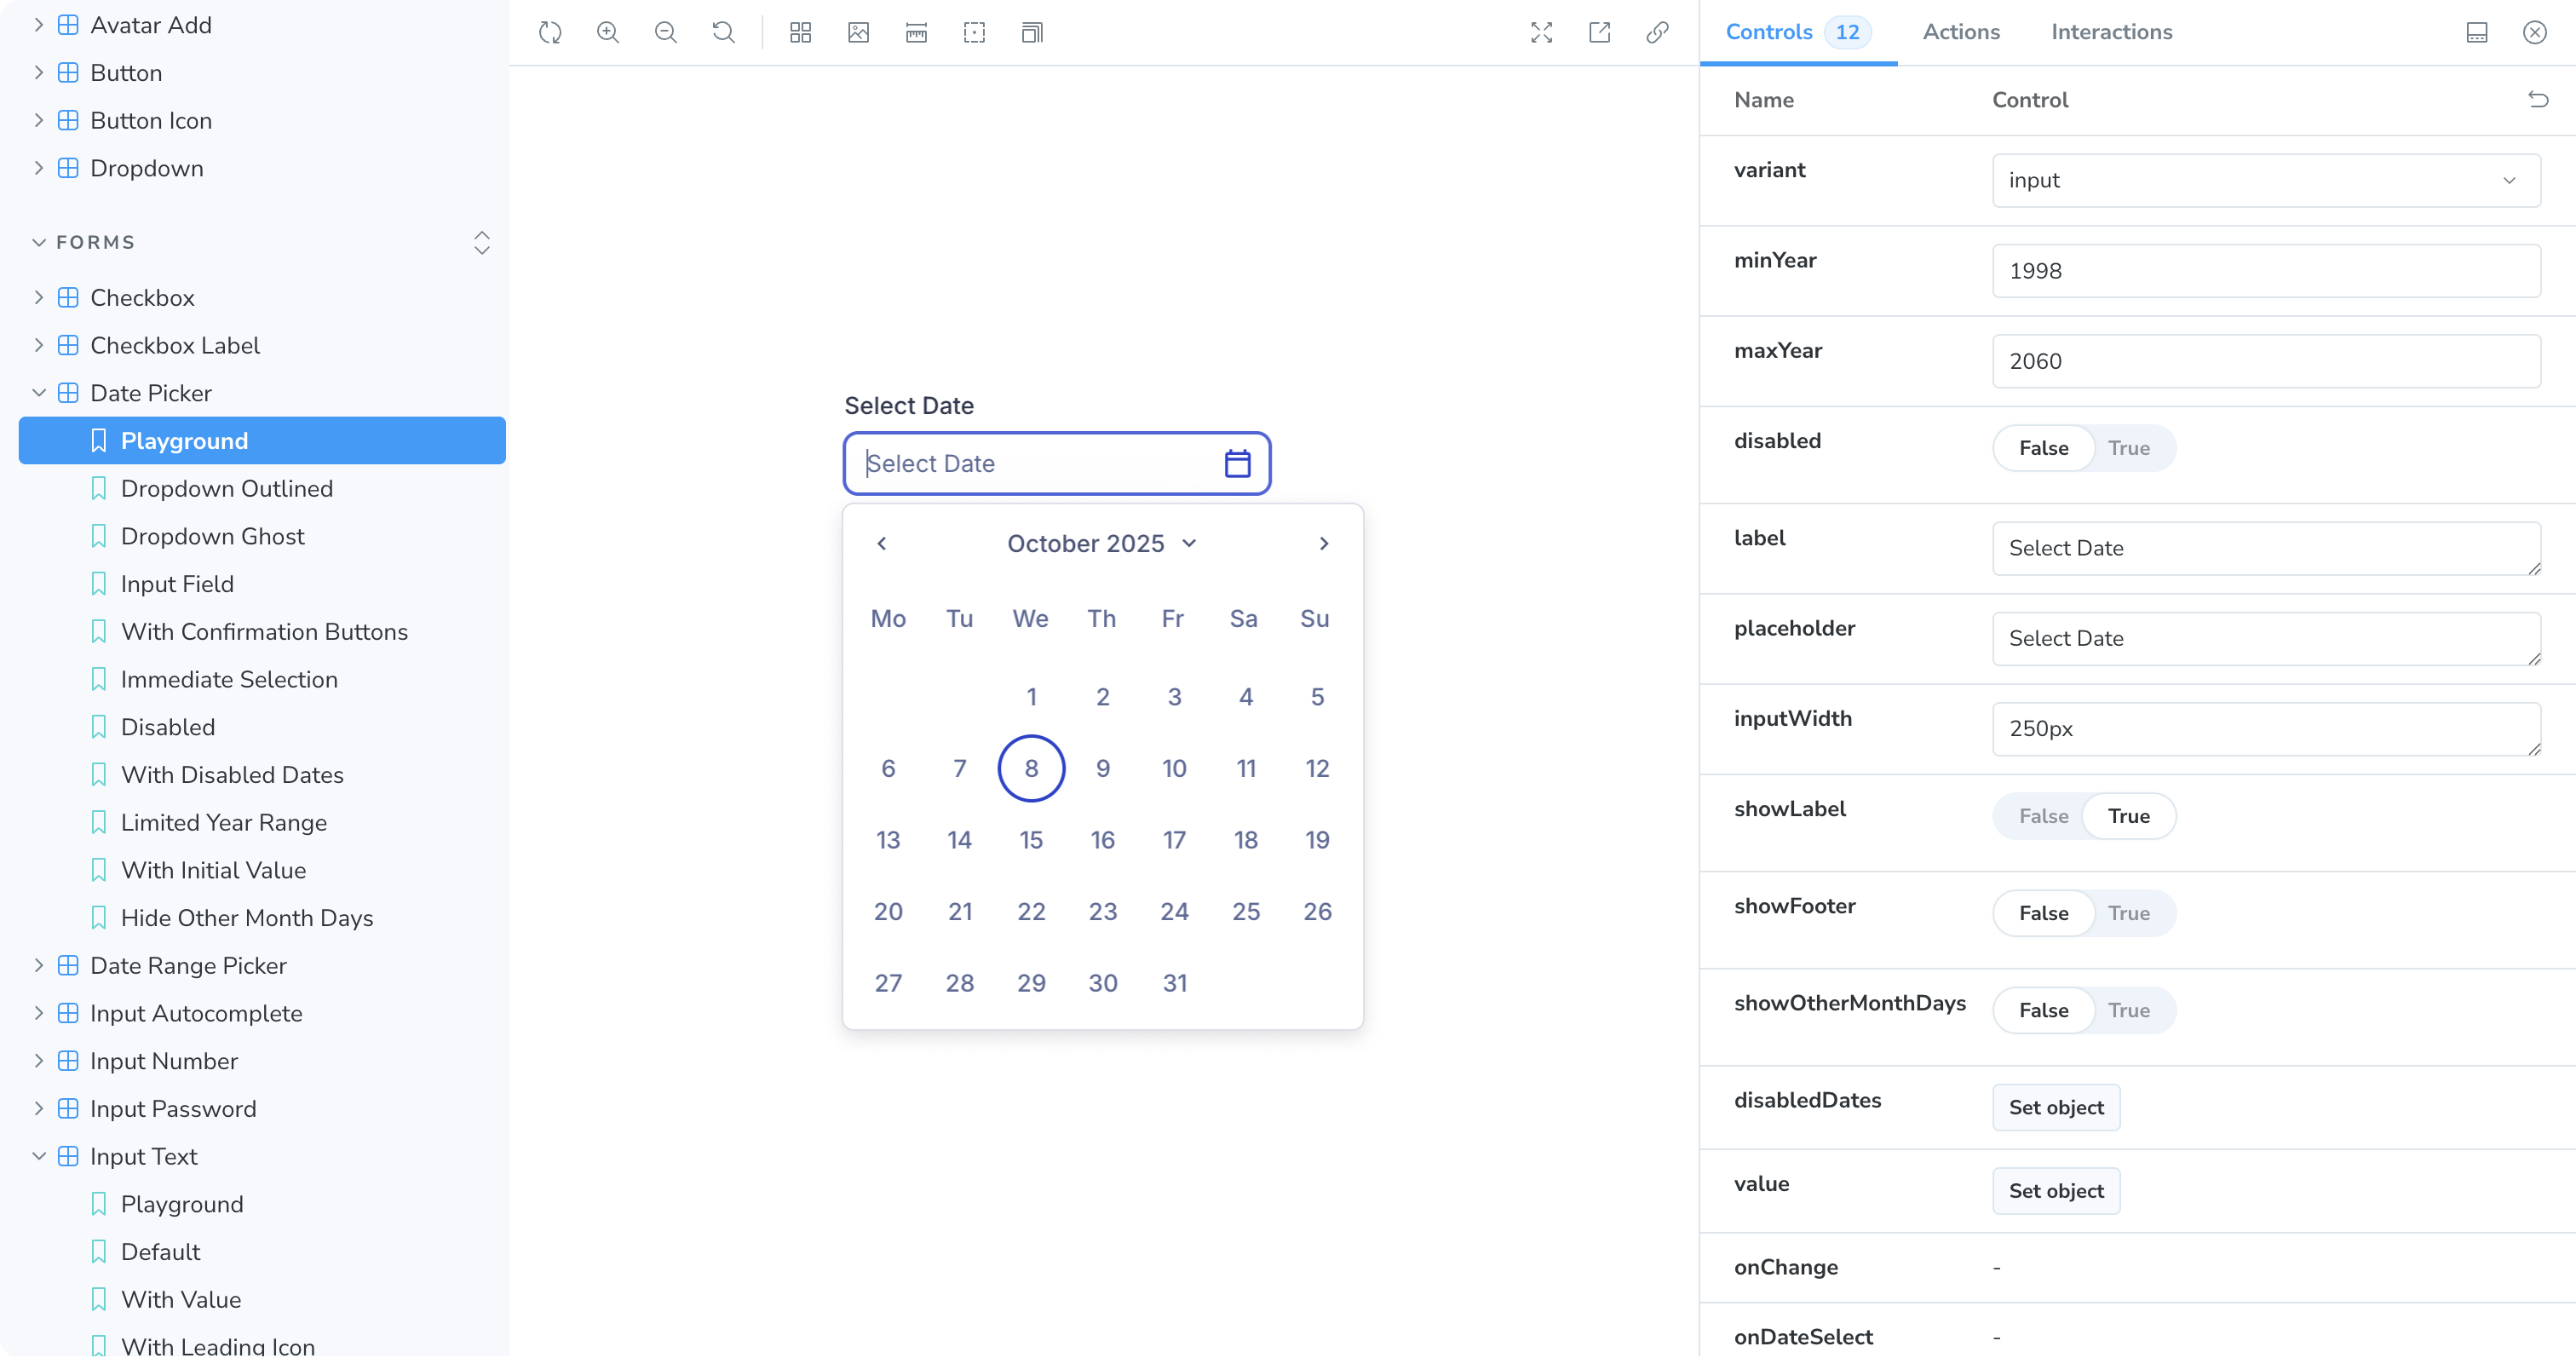
Task: Reset all controls with the undo arrow
Action: click(x=2538, y=99)
